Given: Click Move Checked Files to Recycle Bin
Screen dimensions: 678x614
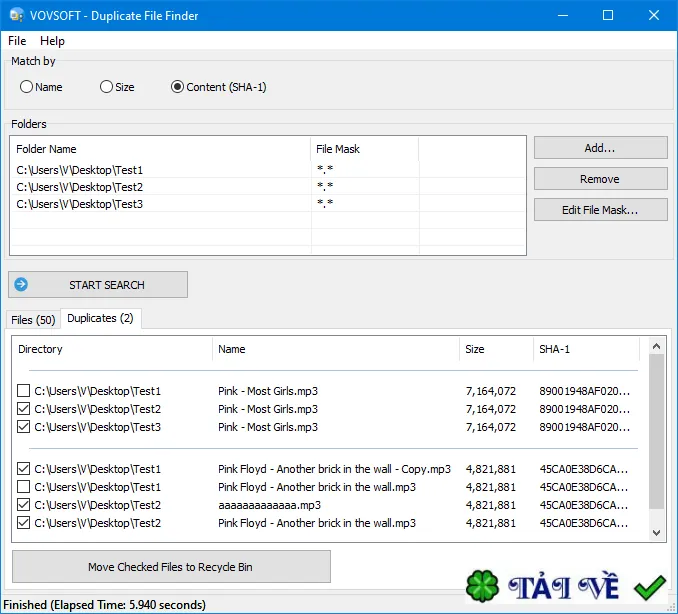Looking at the screenshot, I should 171,566.
